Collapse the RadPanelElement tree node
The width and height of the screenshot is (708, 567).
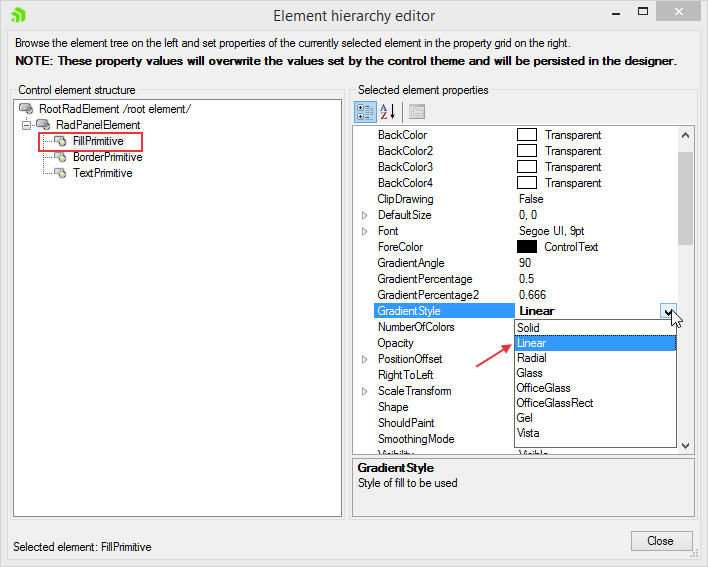click(27, 125)
